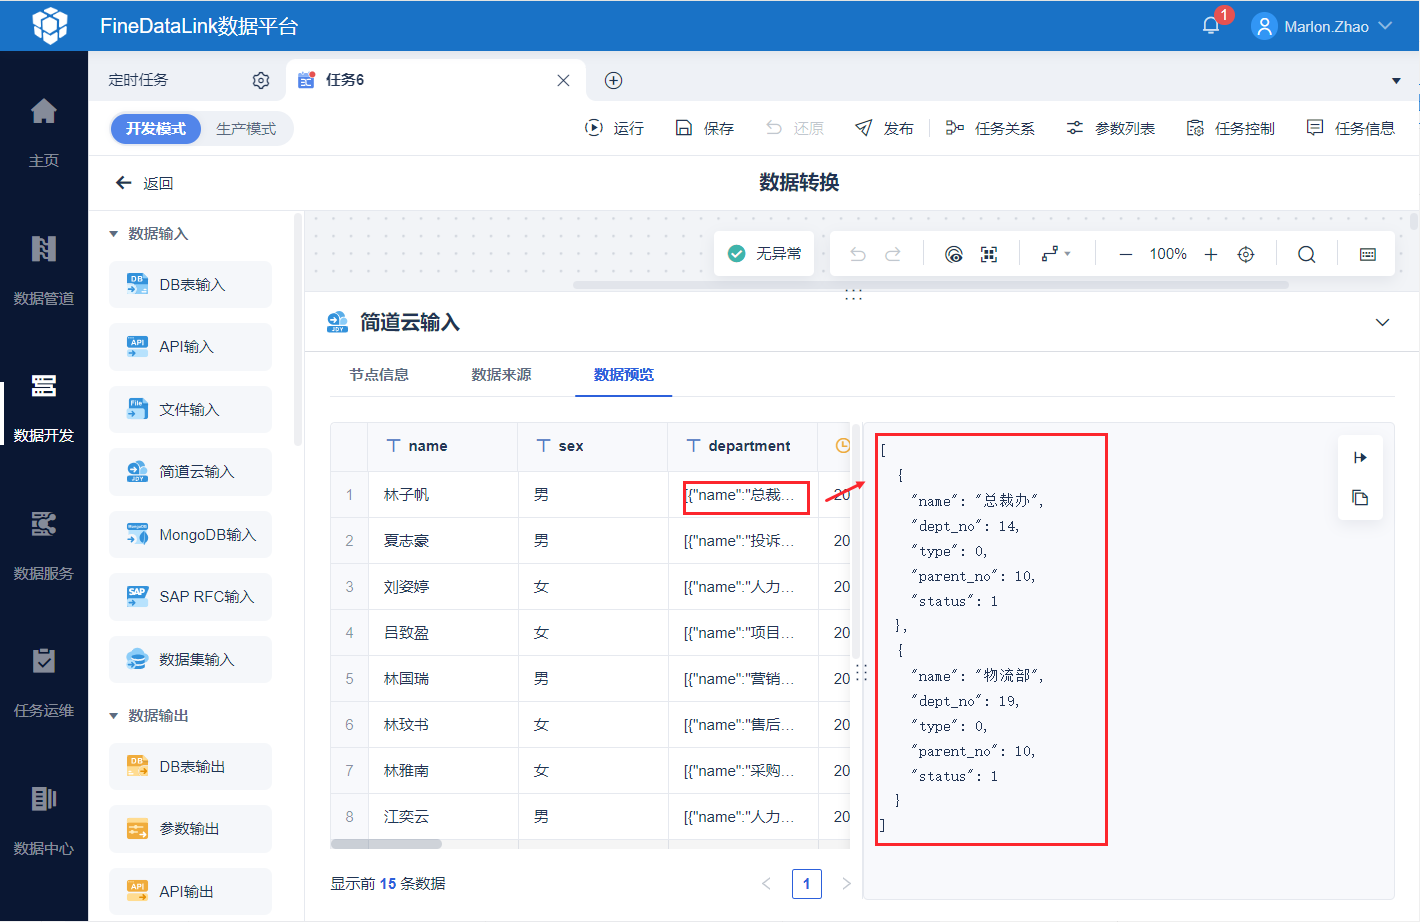The image size is (1420, 922).
Task: Select the API输入 node
Action: pos(190,347)
